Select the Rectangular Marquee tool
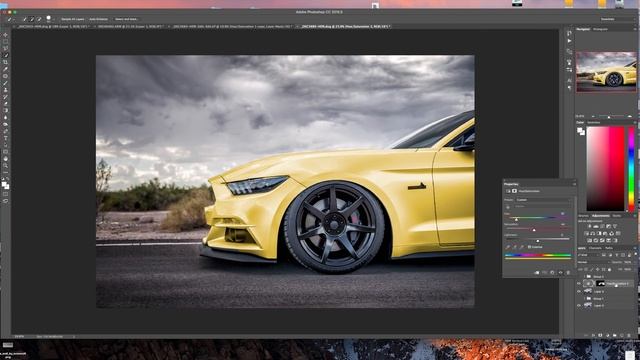The width and height of the screenshot is (640, 360). point(5,42)
